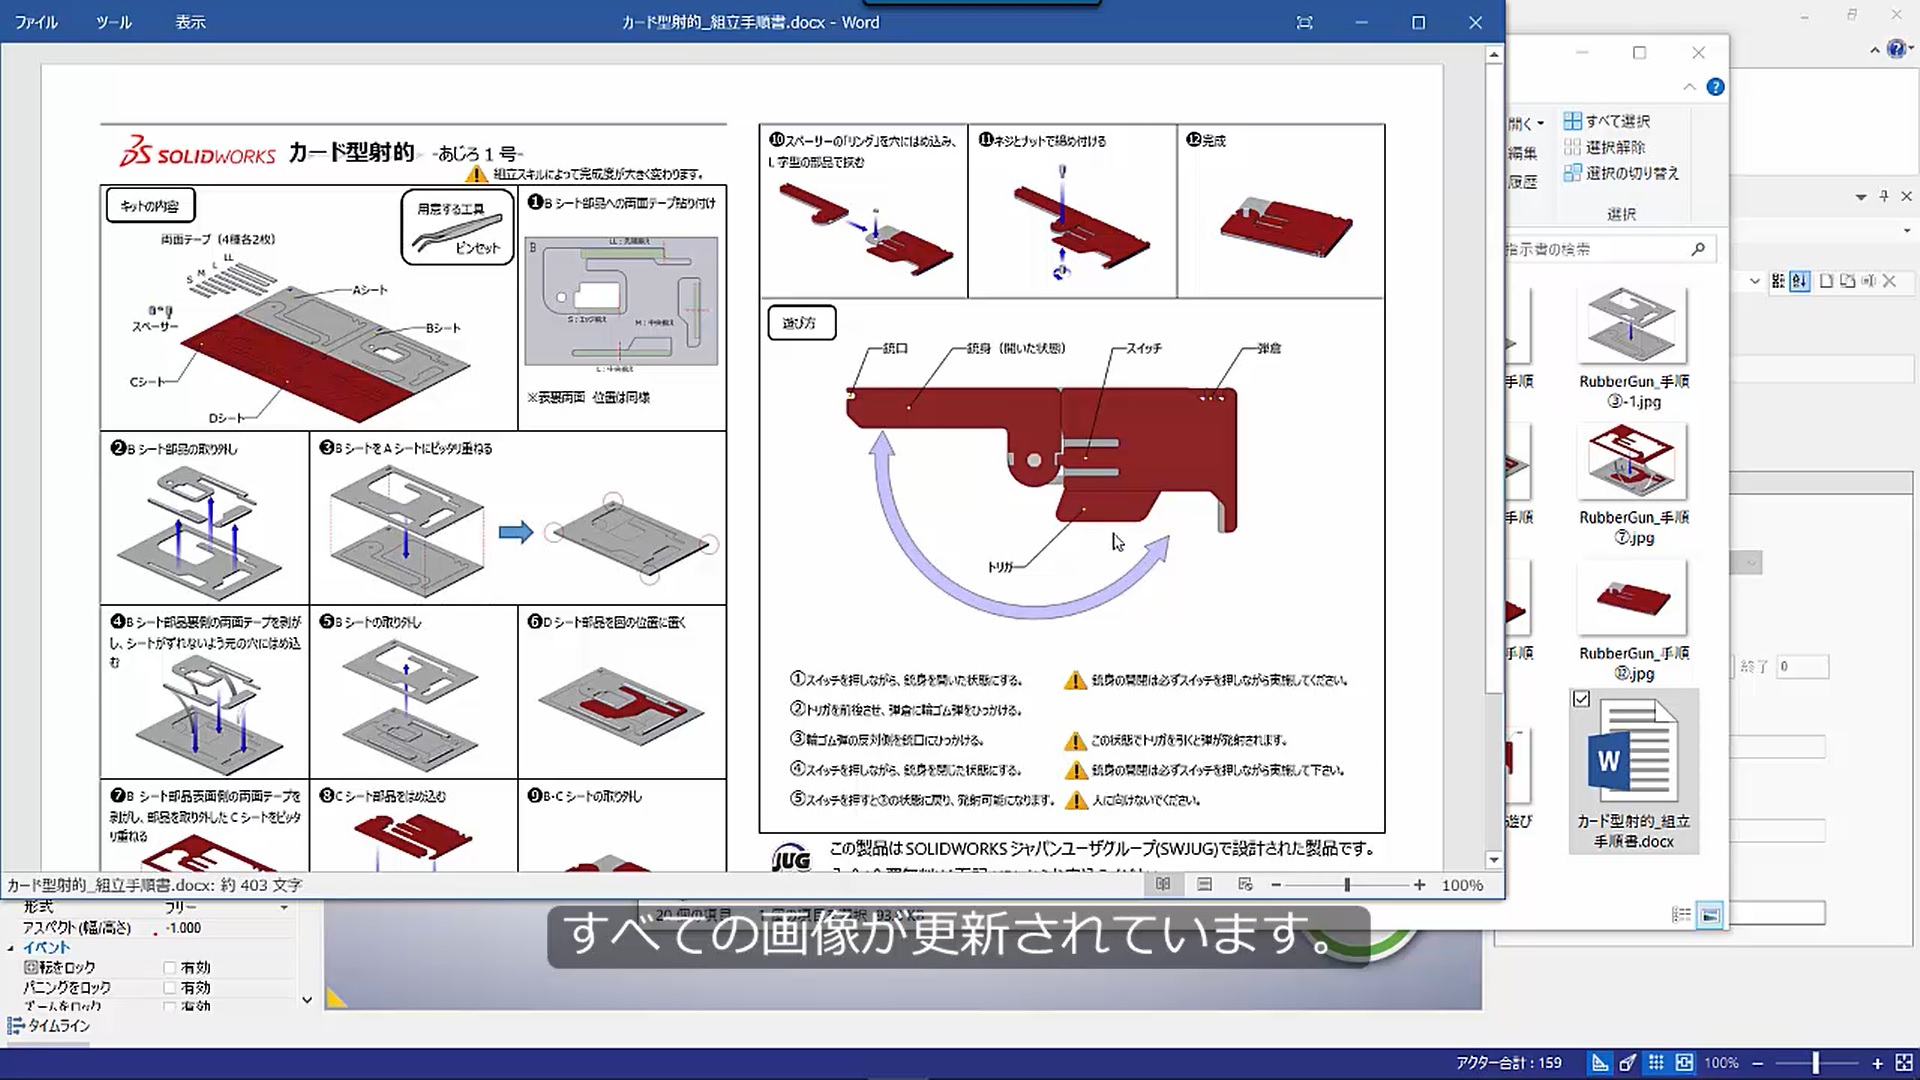The width and height of the screenshot is (1920, 1080).
Task: Select the カード型射的_組立手順書.docx Word file icon
Action: coord(1634,751)
